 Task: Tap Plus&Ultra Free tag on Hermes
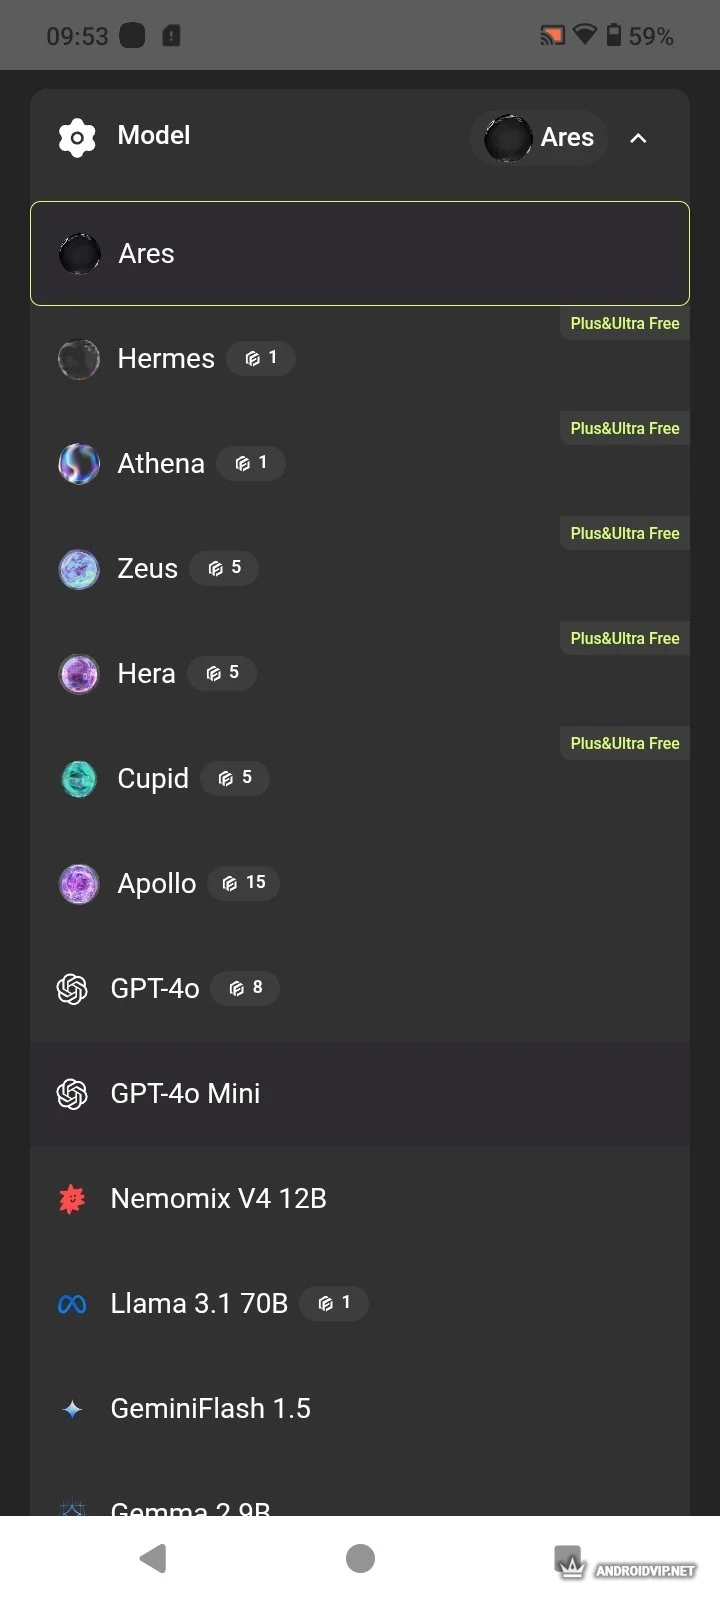coord(624,324)
